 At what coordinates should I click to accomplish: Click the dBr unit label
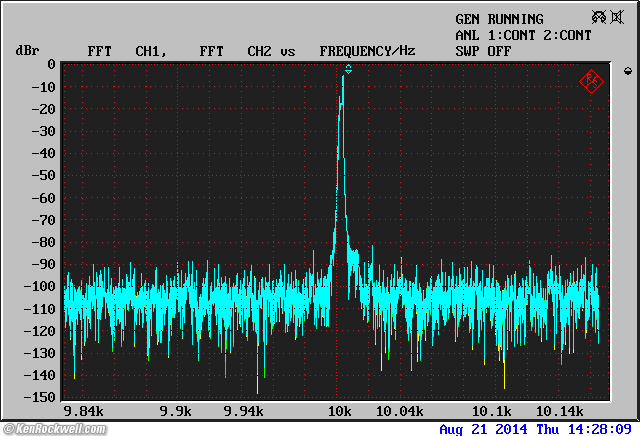pyautogui.click(x=26, y=50)
